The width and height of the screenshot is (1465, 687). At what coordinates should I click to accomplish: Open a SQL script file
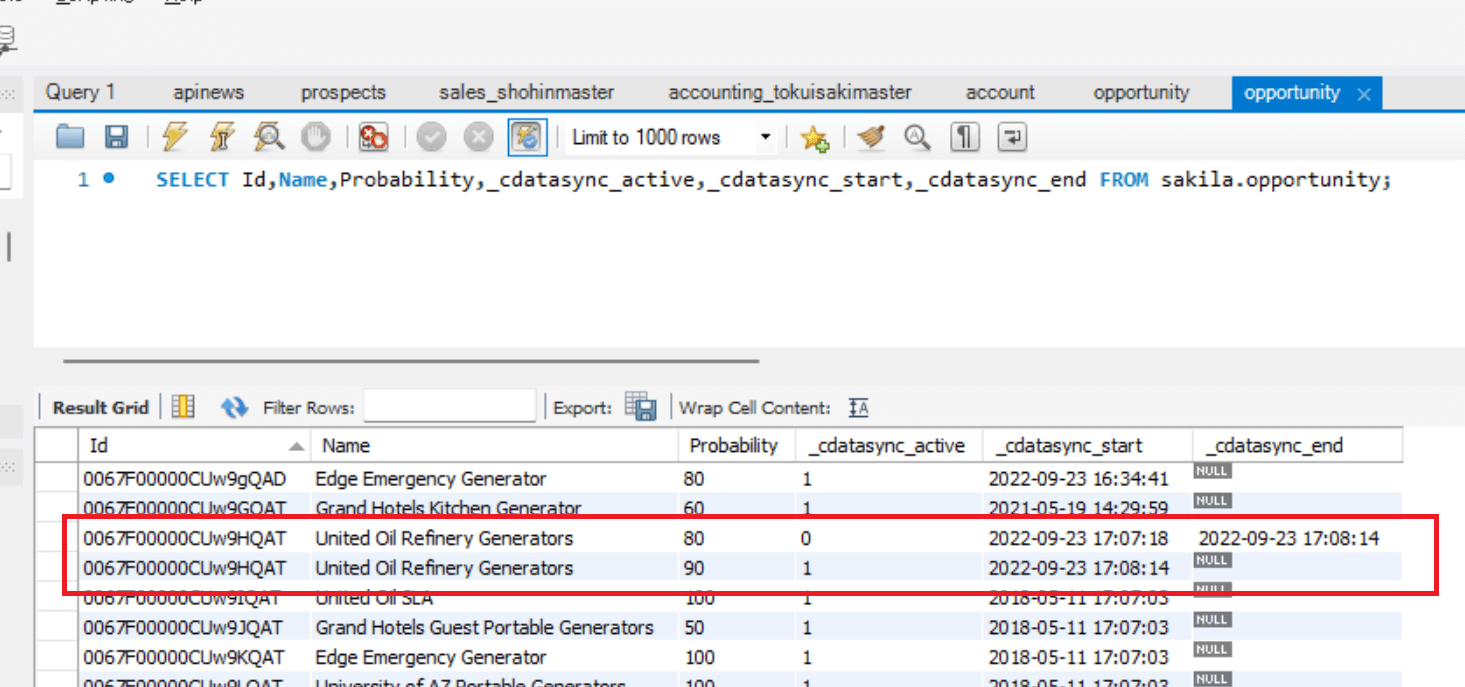pos(70,137)
